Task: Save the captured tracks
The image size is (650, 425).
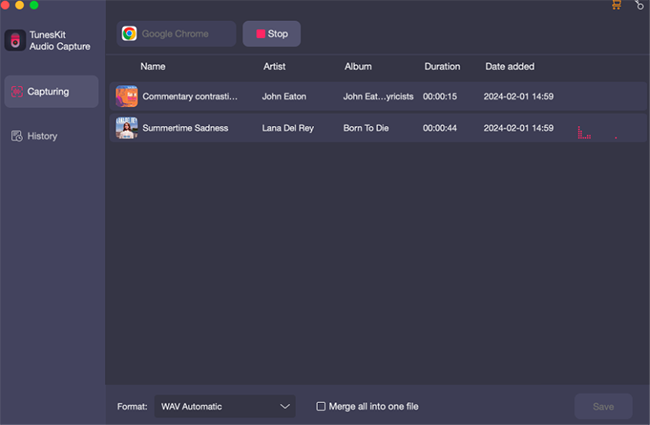Action: pos(603,406)
